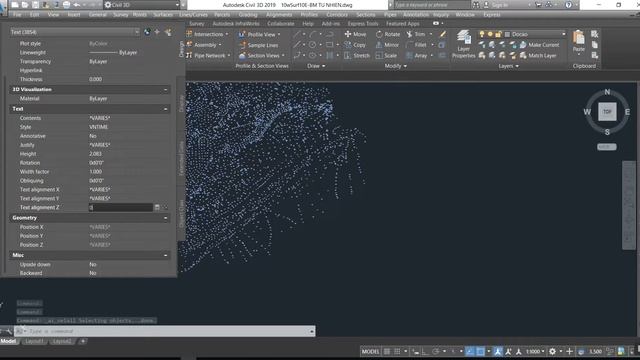640x360 pixels.
Task: Click the MODEL button in status bar
Action: click(x=370, y=351)
